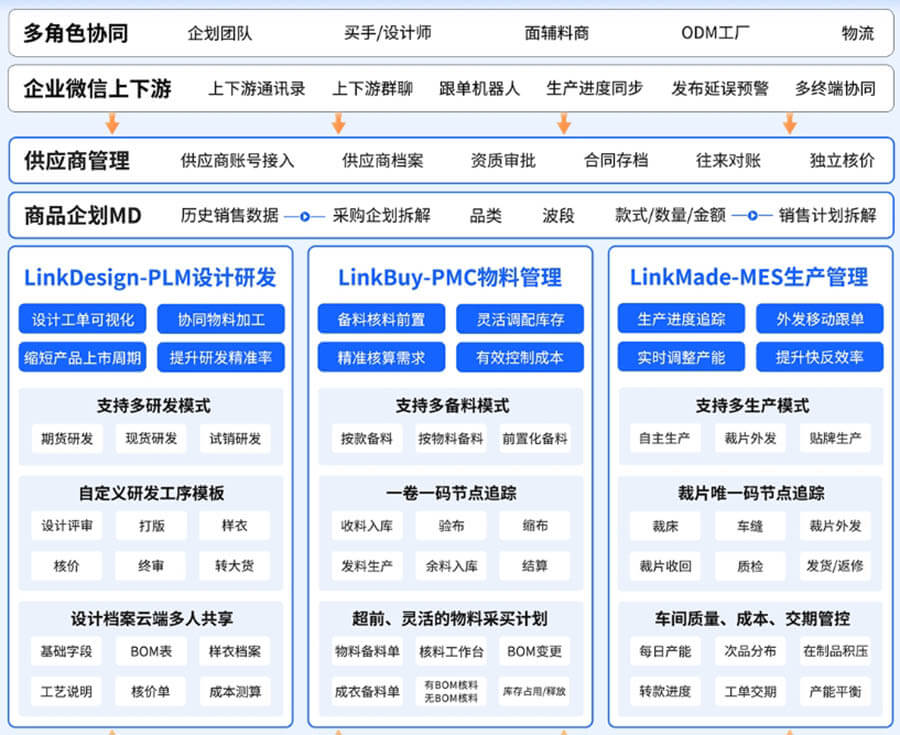Click 外发移动跟单 button

click(820, 318)
